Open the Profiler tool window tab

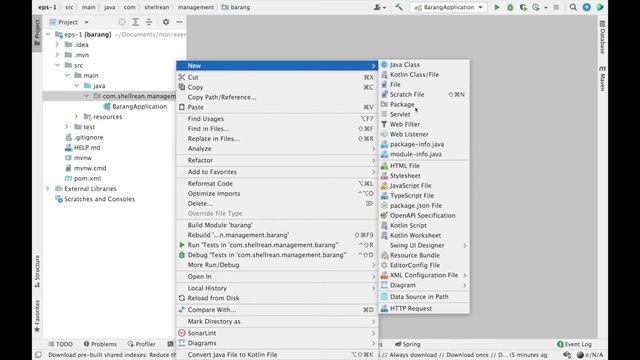click(x=141, y=344)
